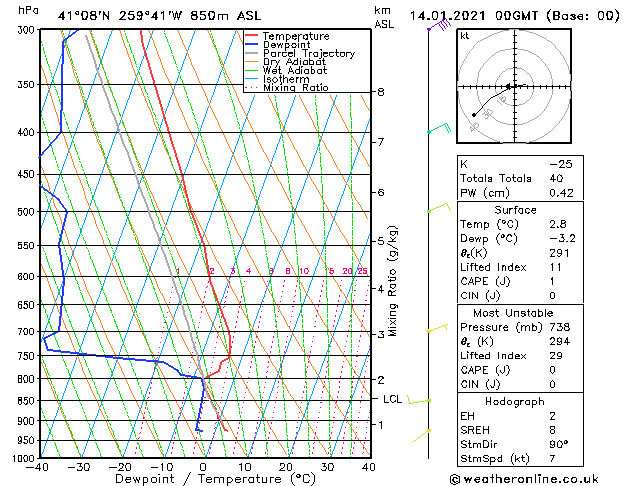
Task: Click the 500 pressure level label
Action: point(28,212)
